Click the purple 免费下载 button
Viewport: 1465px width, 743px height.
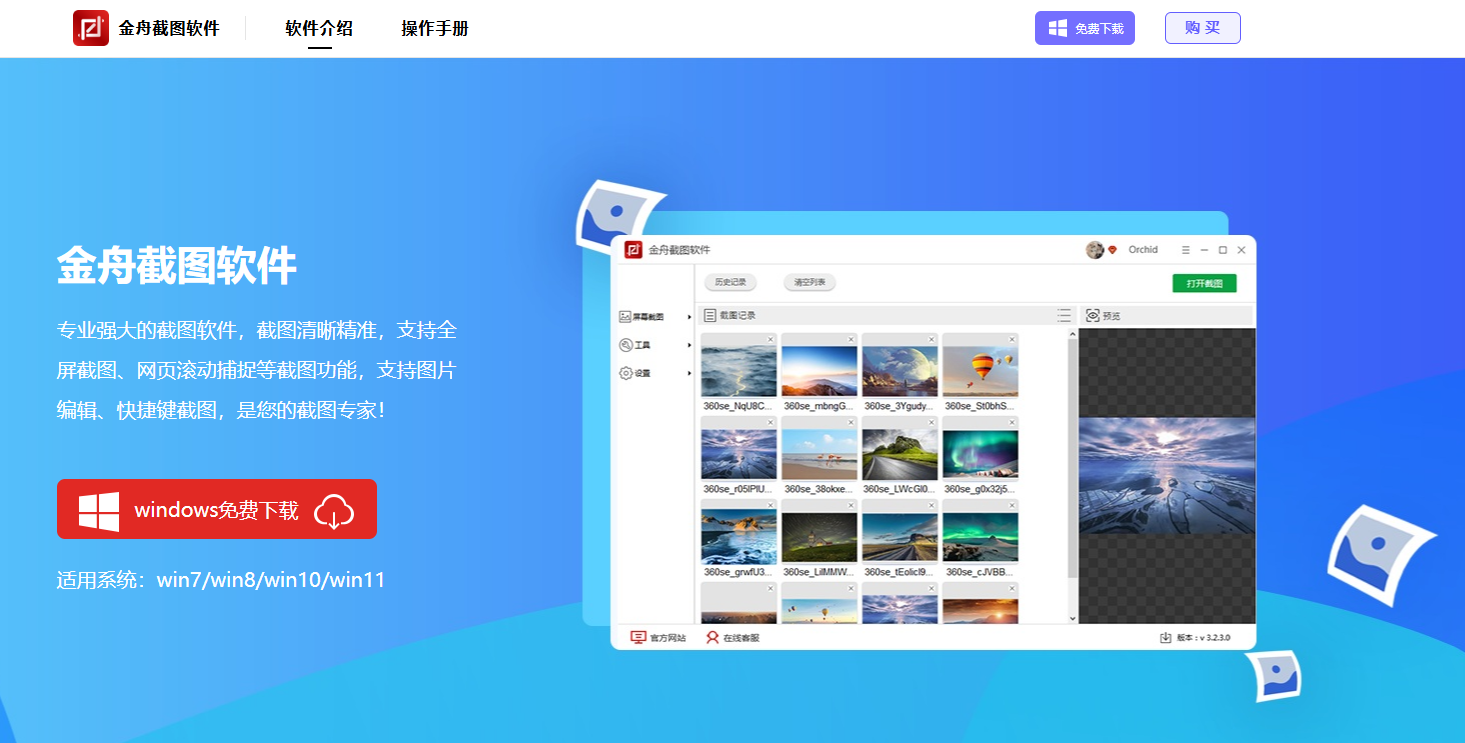click(x=1084, y=28)
